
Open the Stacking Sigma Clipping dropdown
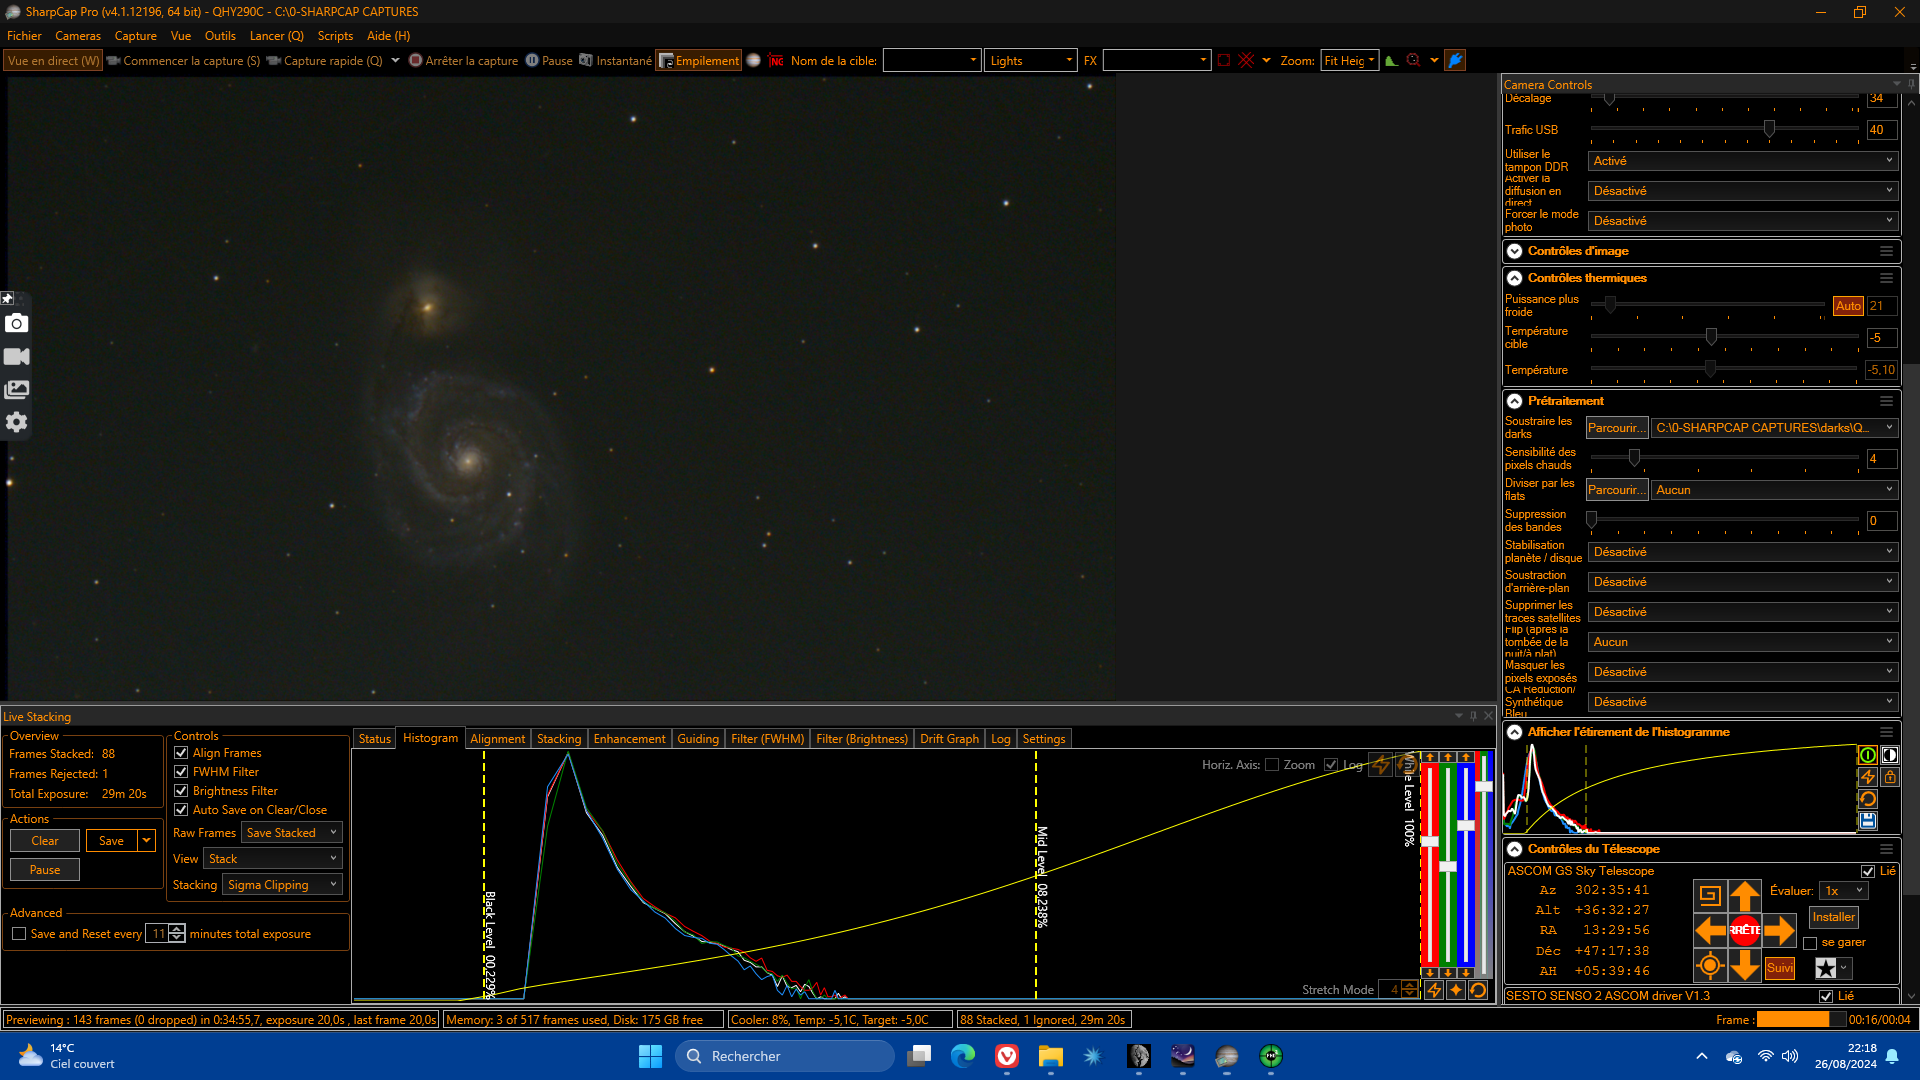tap(283, 885)
